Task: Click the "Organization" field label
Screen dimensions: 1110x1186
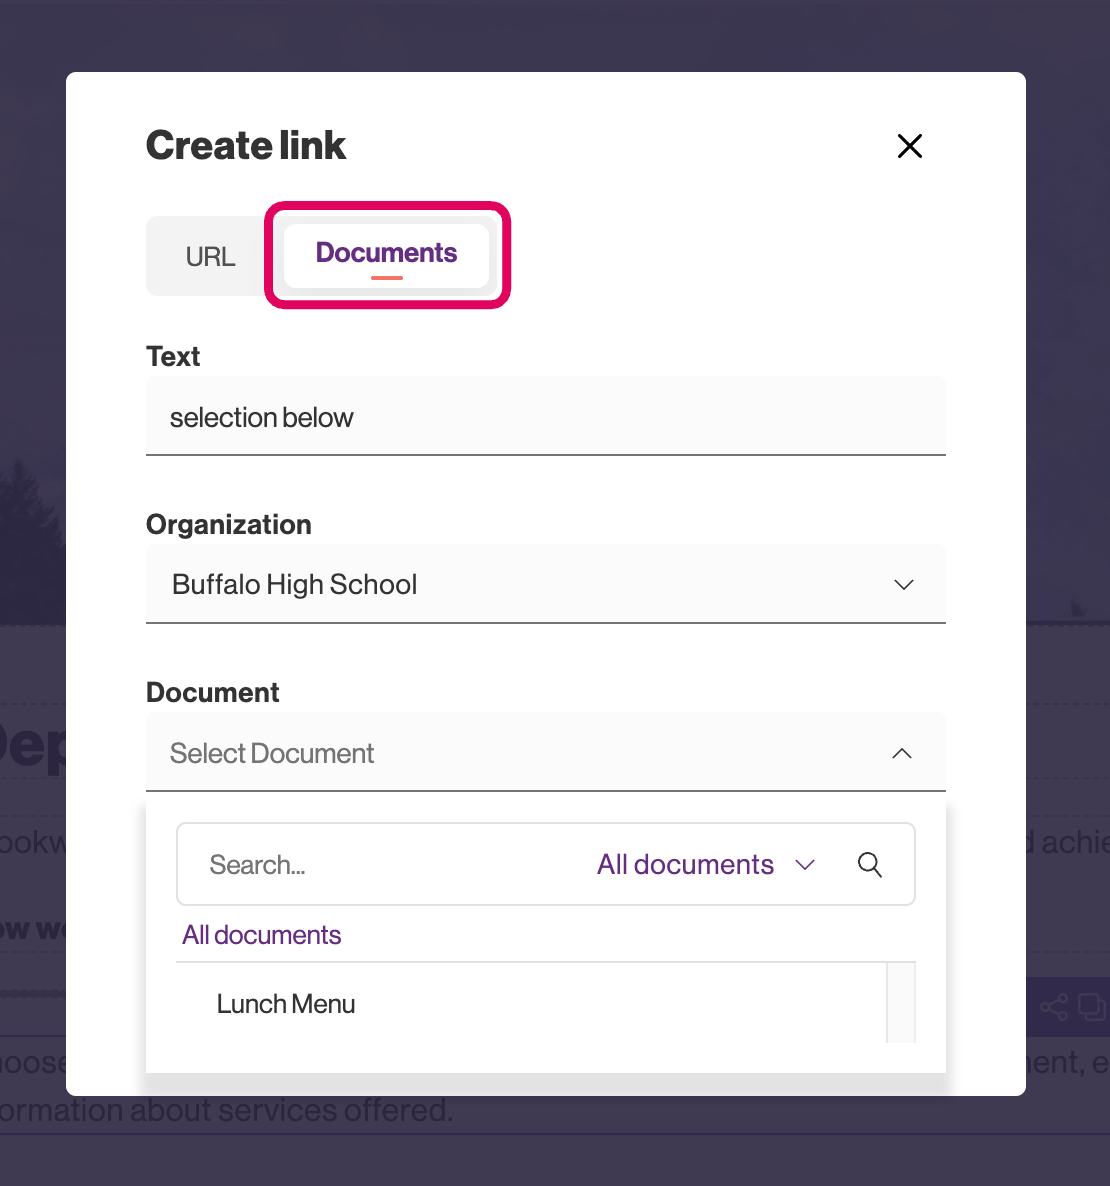Action: pos(229,525)
